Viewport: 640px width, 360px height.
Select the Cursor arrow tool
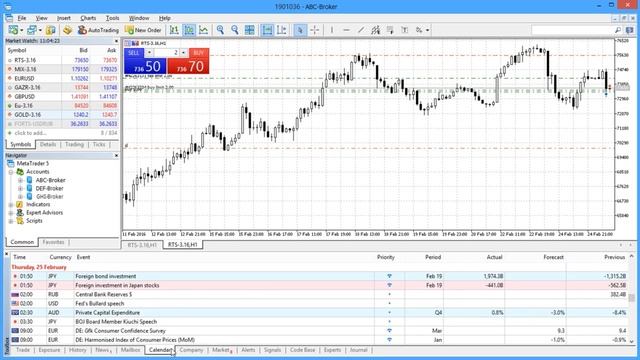[x=300, y=30]
